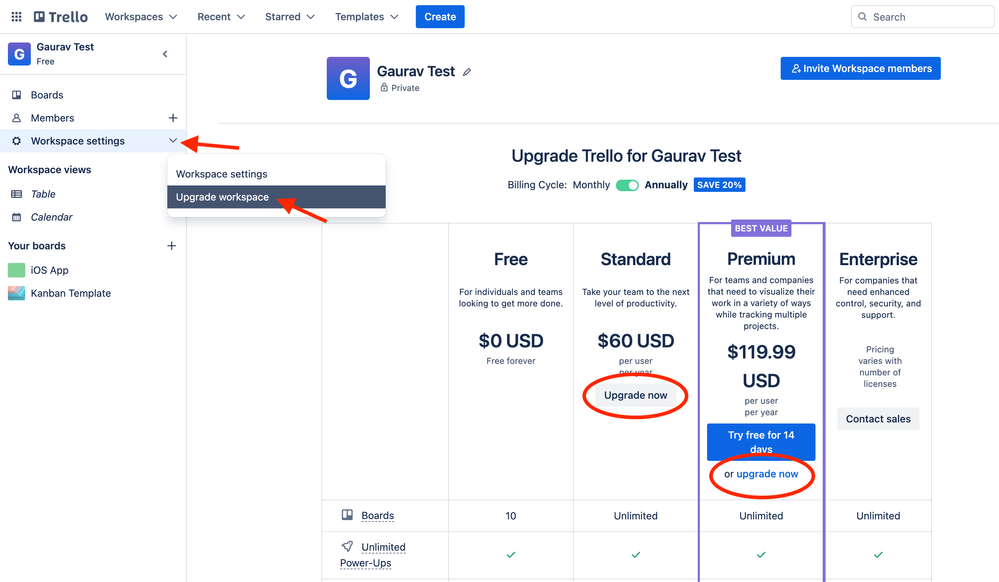Click the iOS App green thumbnail
Image resolution: width=999 pixels, height=582 pixels.
[17, 270]
